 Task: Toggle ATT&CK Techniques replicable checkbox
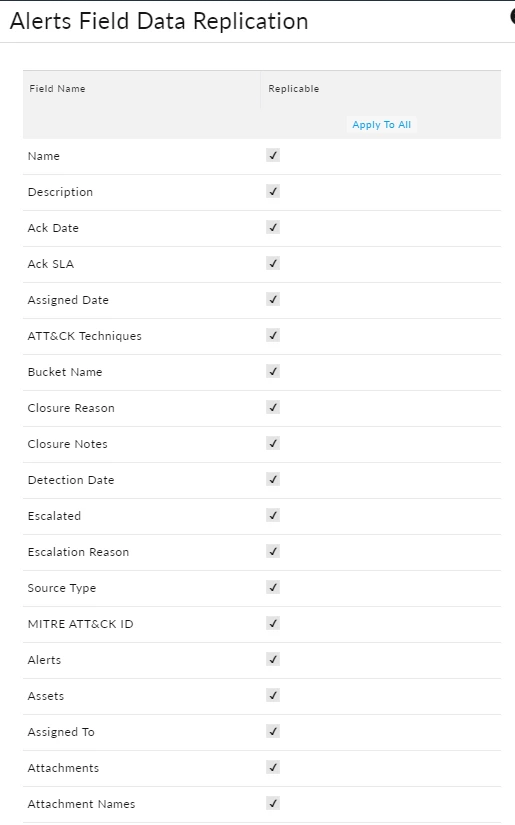click(273, 335)
